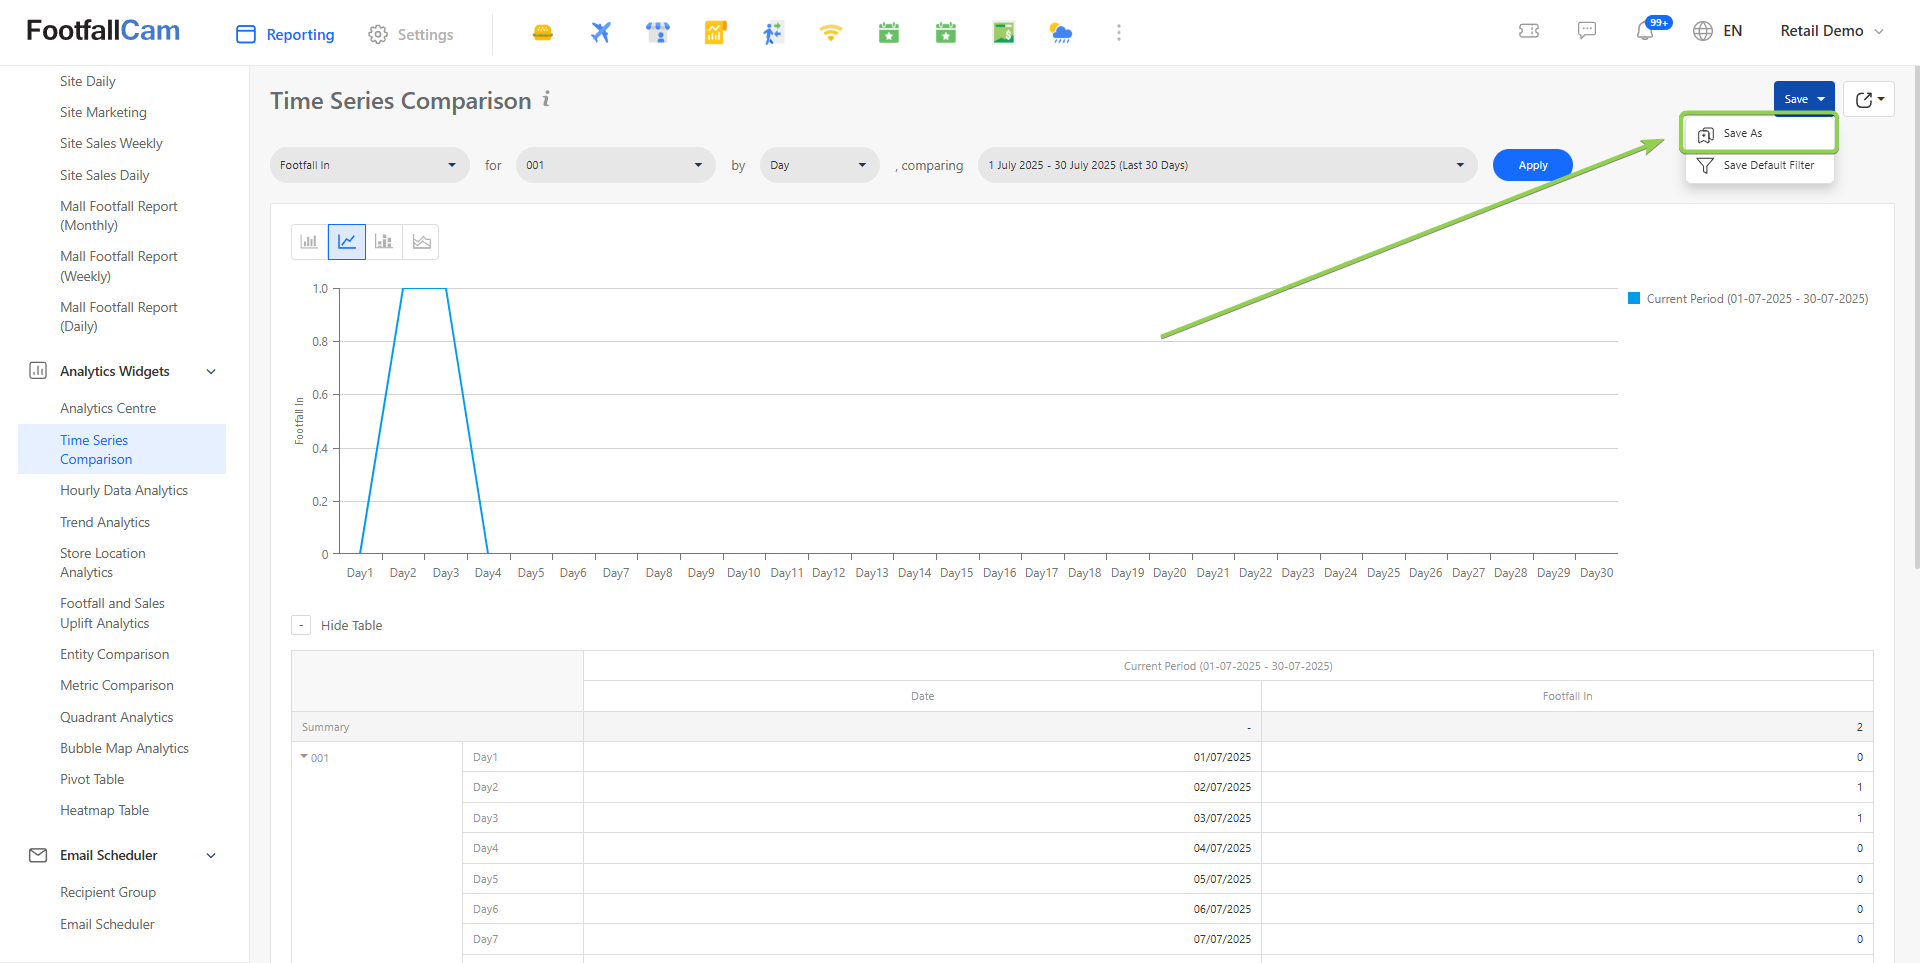Screen dimensions: 1920x963
Task: Collapse the 001 row group
Action: click(x=305, y=757)
